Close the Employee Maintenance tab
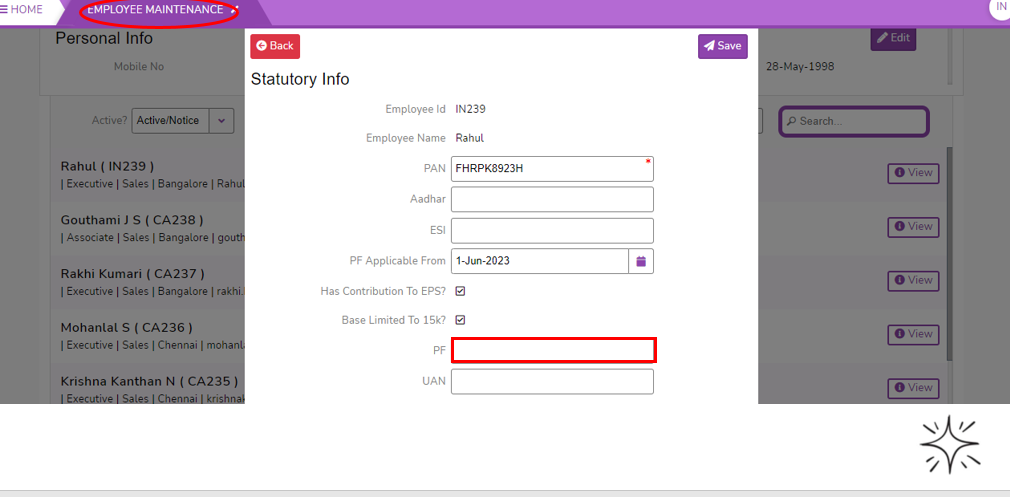The image size is (1010, 497). pos(234,10)
